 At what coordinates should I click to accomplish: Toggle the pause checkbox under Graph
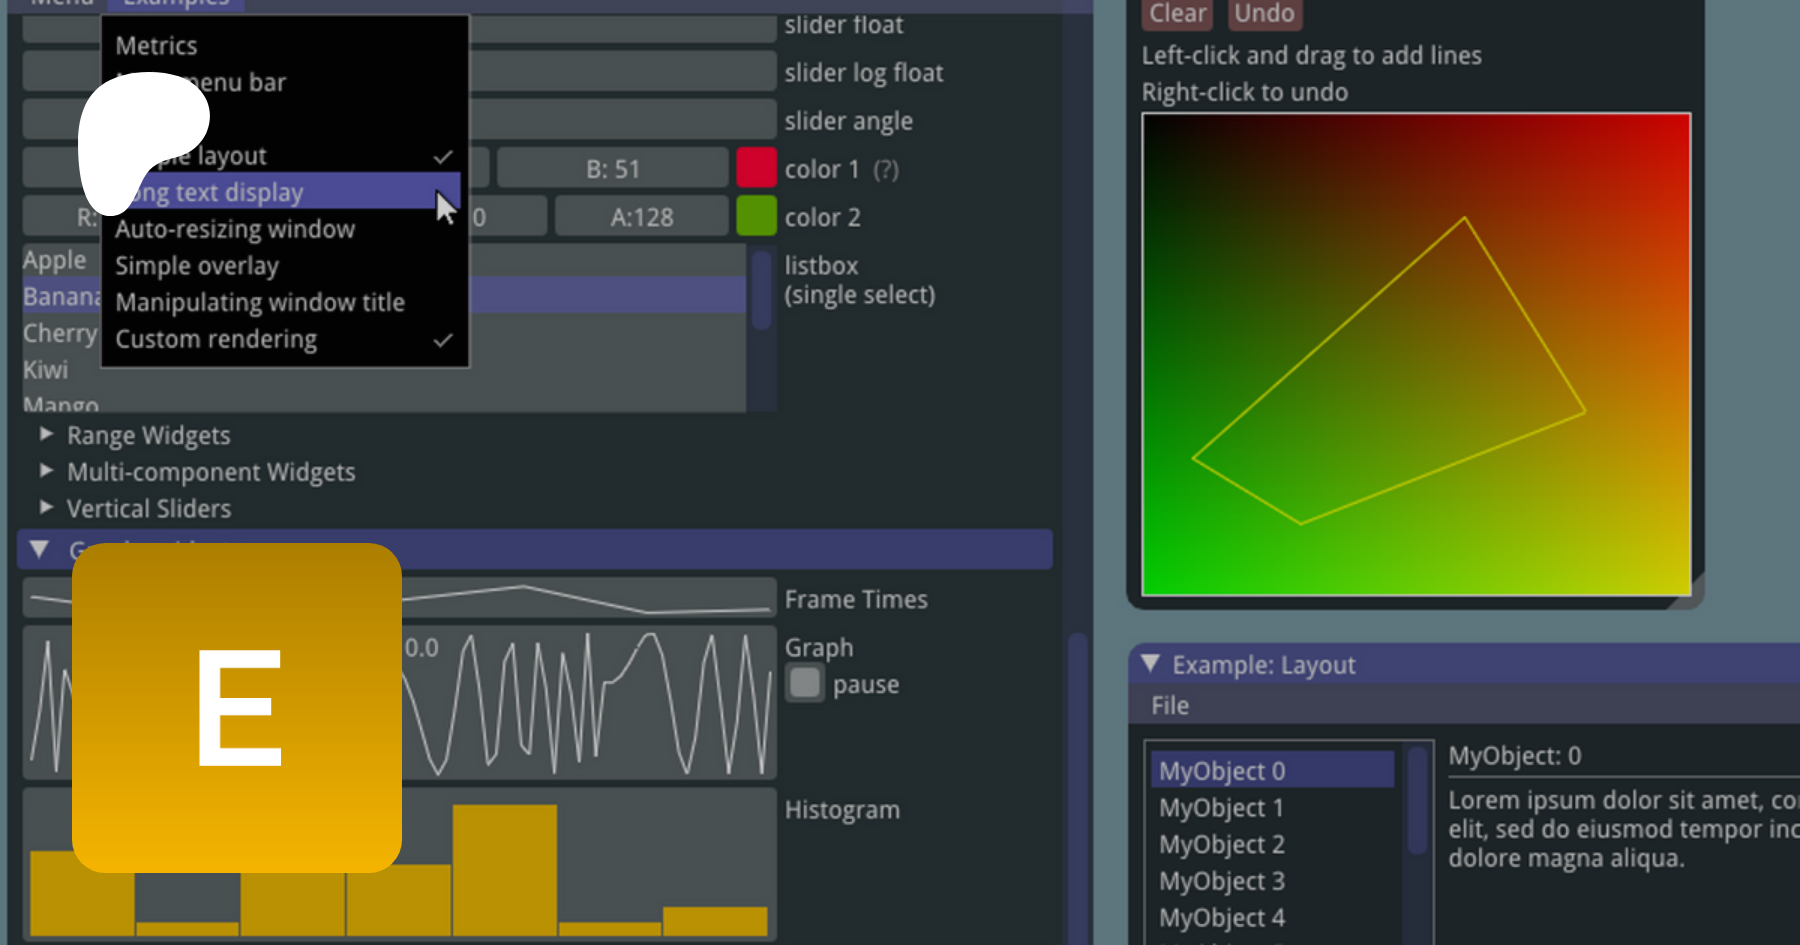(x=805, y=684)
